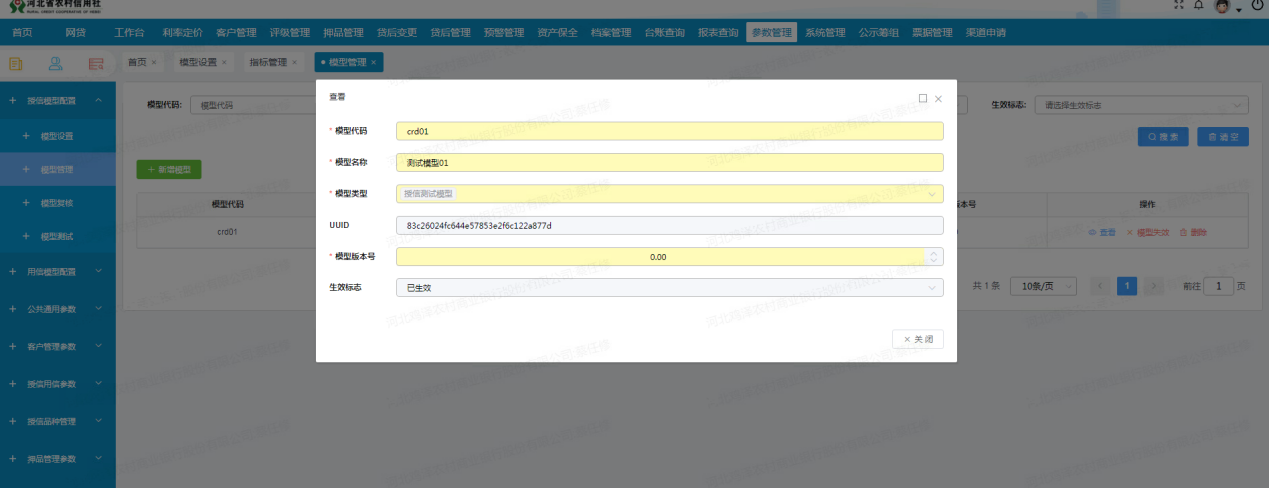Close the 模型设置 page tab
Viewport: 1269px width, 488px height.
pos(224,62)
